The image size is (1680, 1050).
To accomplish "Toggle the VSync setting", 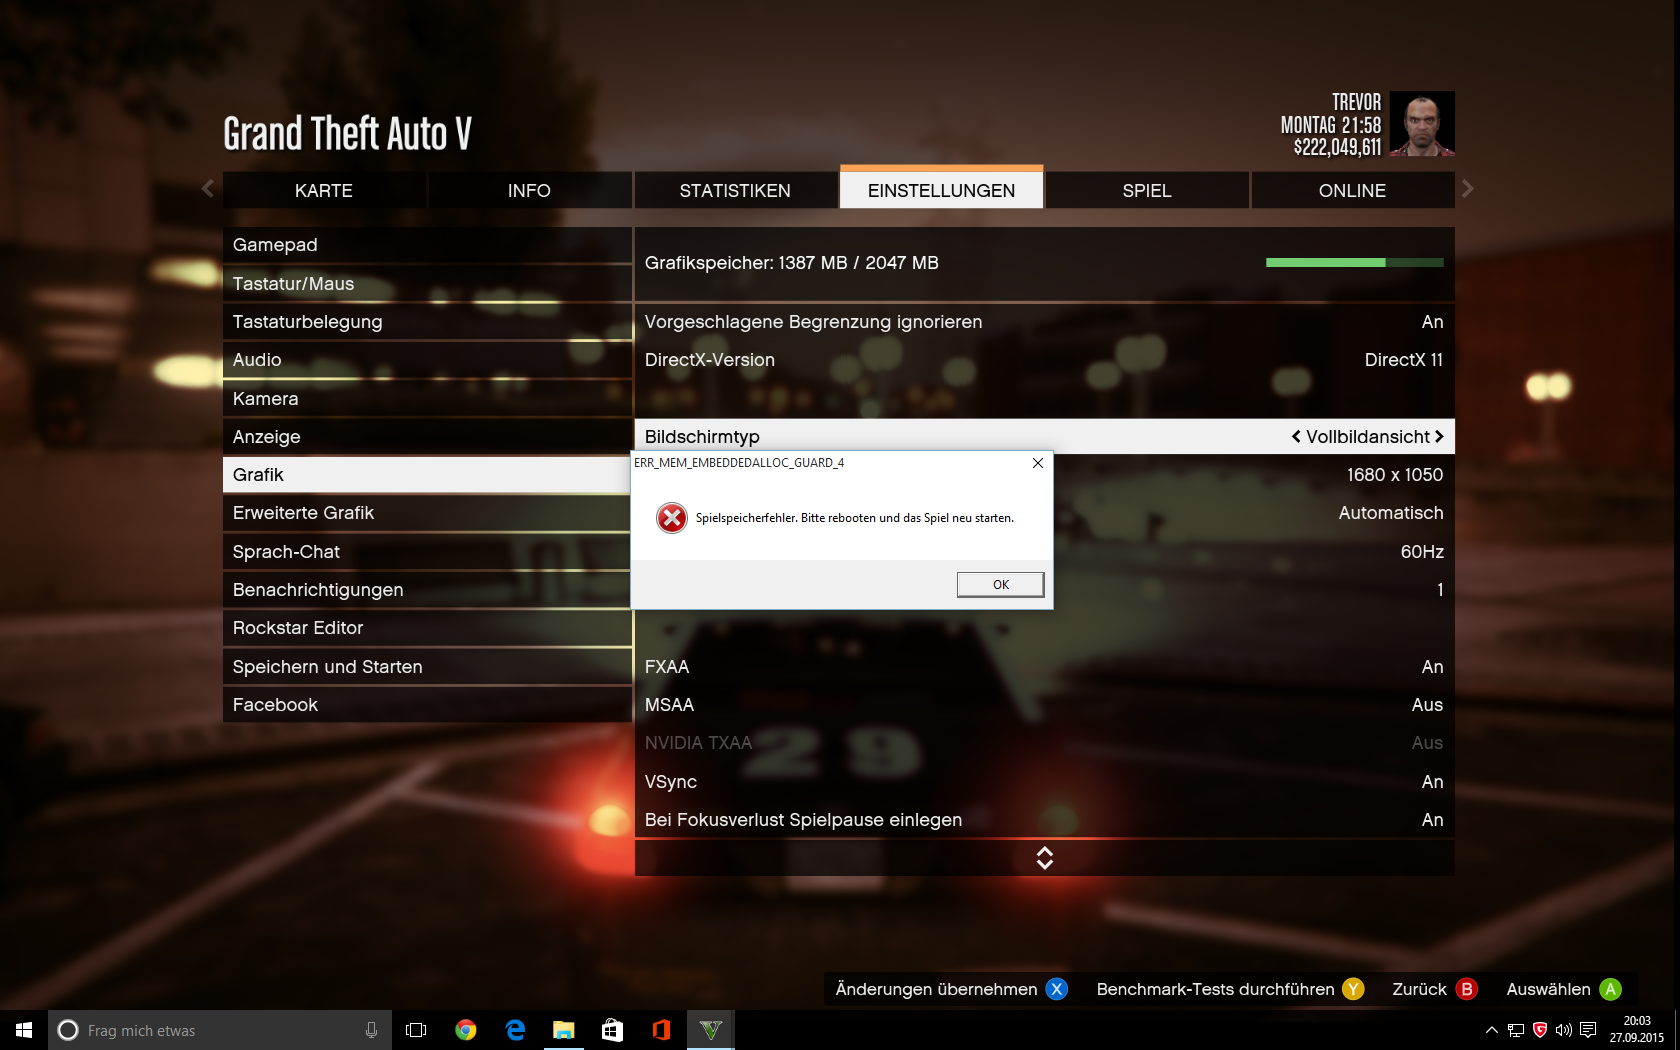I will click(x=1044, y=782).
